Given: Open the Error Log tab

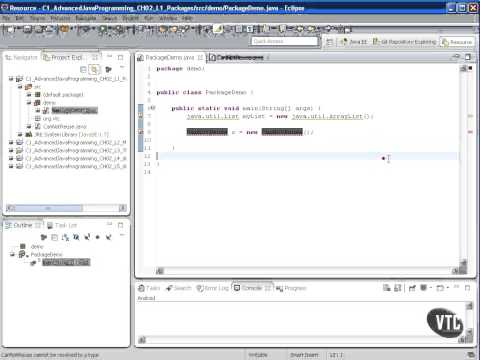Looking at the screenshot, I should click(212, 288).
